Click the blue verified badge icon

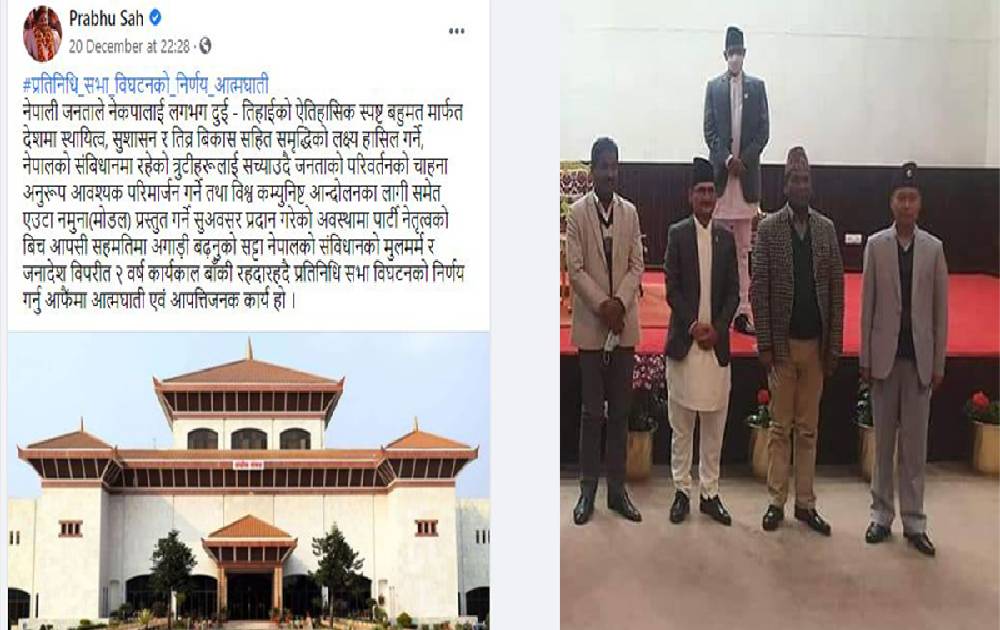coord(155,18)
